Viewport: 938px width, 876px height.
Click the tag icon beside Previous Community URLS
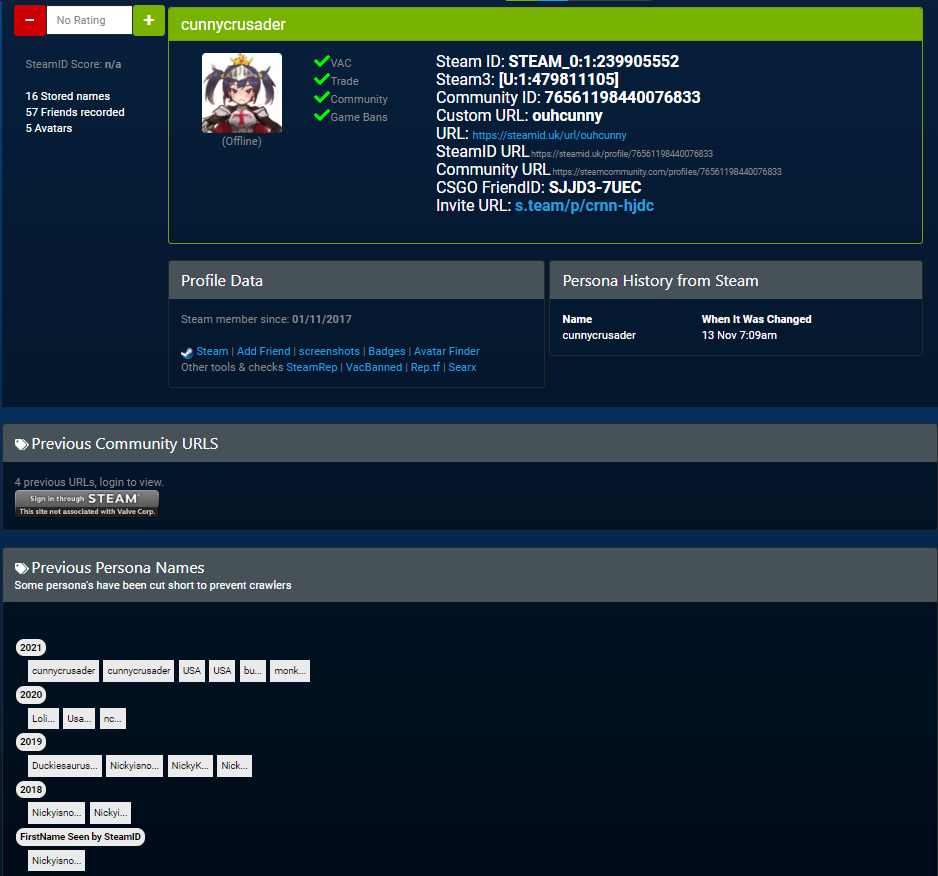(x=22, y=444)
